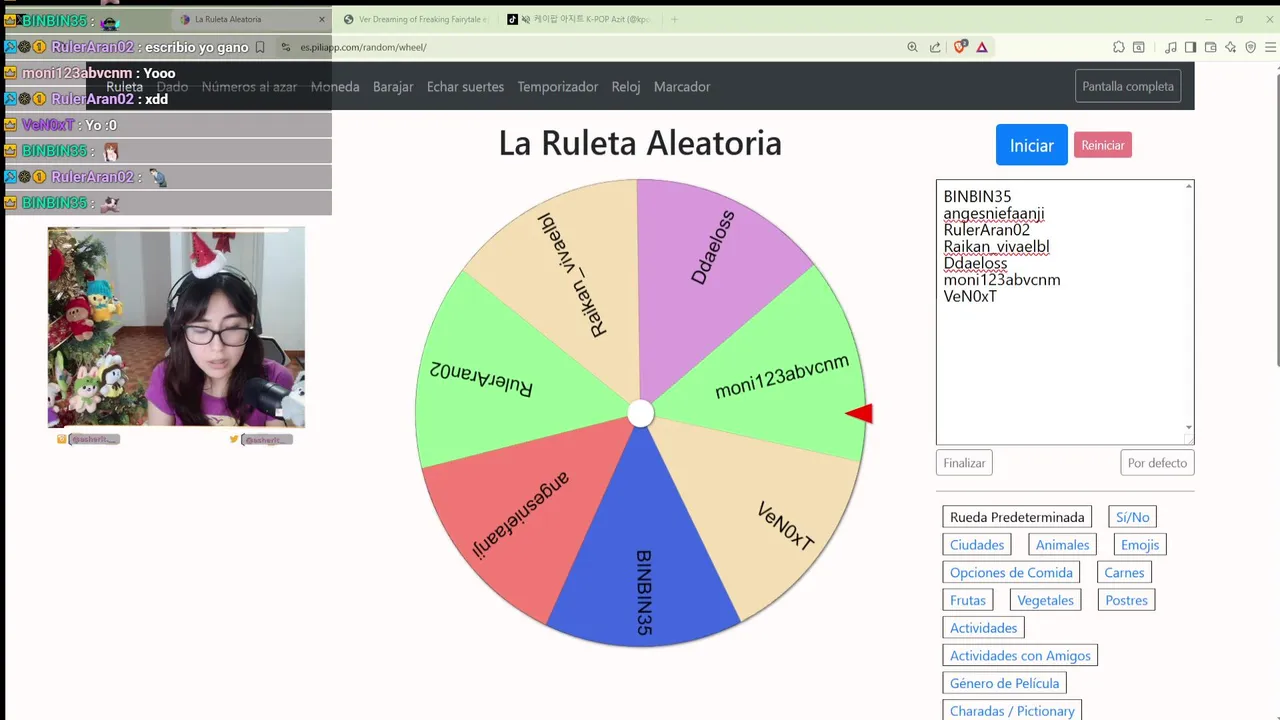Click the text area scrollbar up arrow
The width and height of the screenshot is (1280, 720).
1189,186
